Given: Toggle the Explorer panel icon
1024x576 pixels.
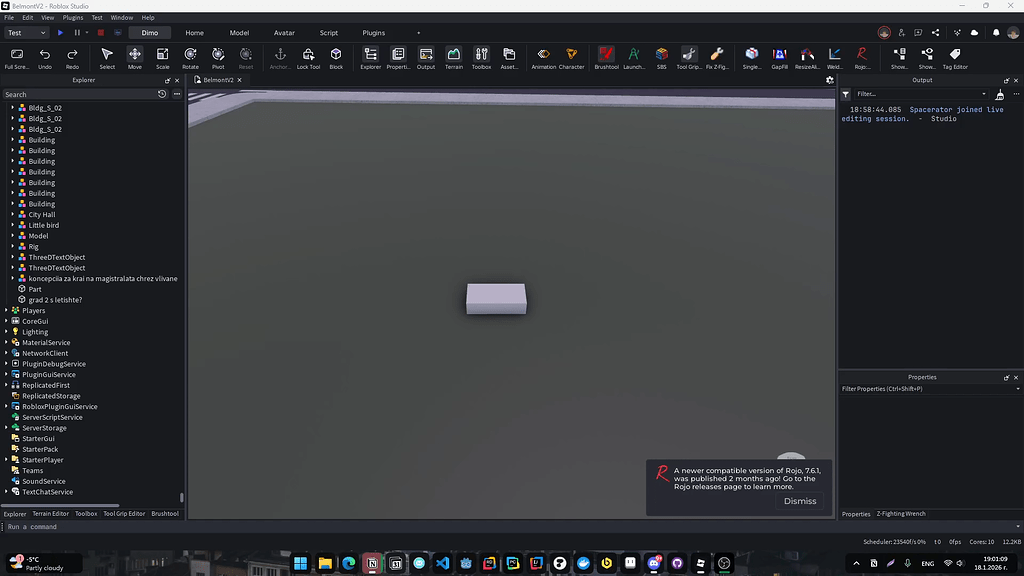Looking at the screenshot, I should pos(370,57).
